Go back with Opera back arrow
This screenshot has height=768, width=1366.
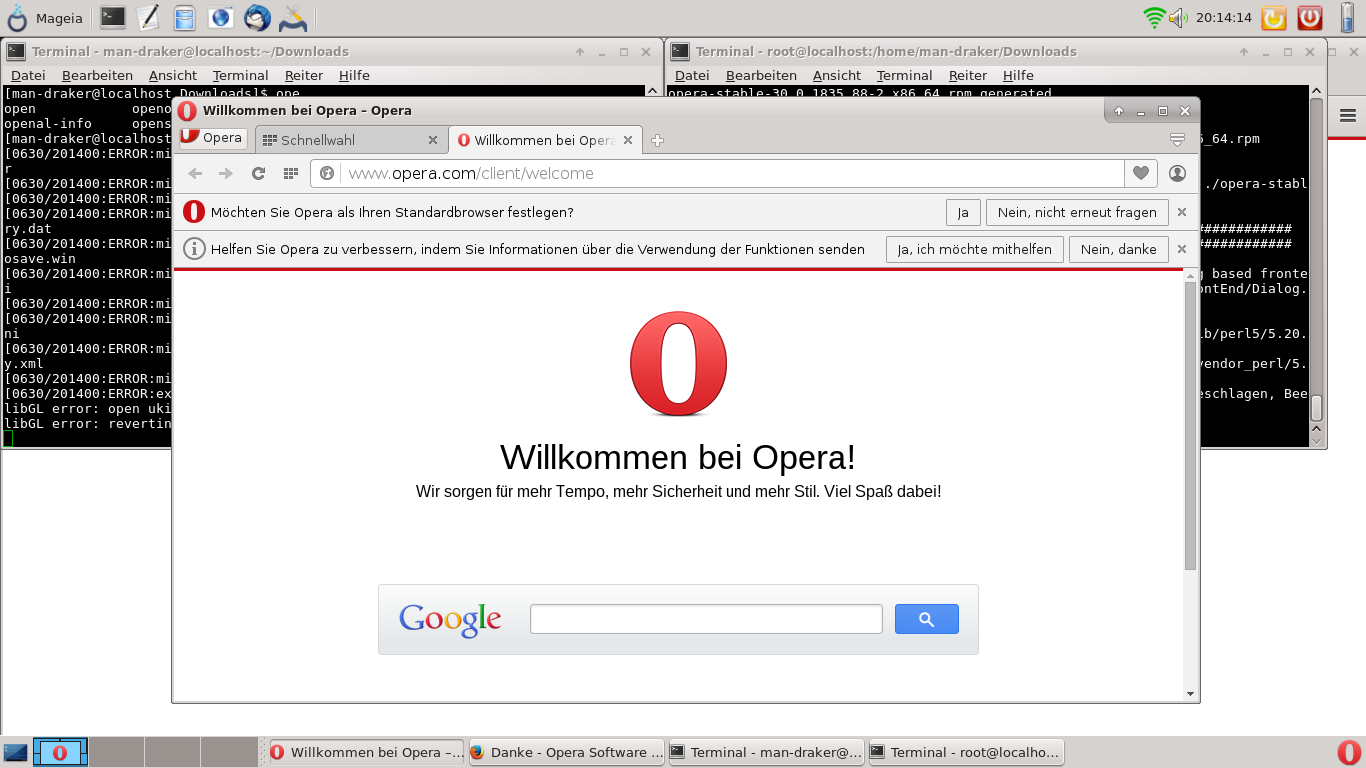coord(195,173)
